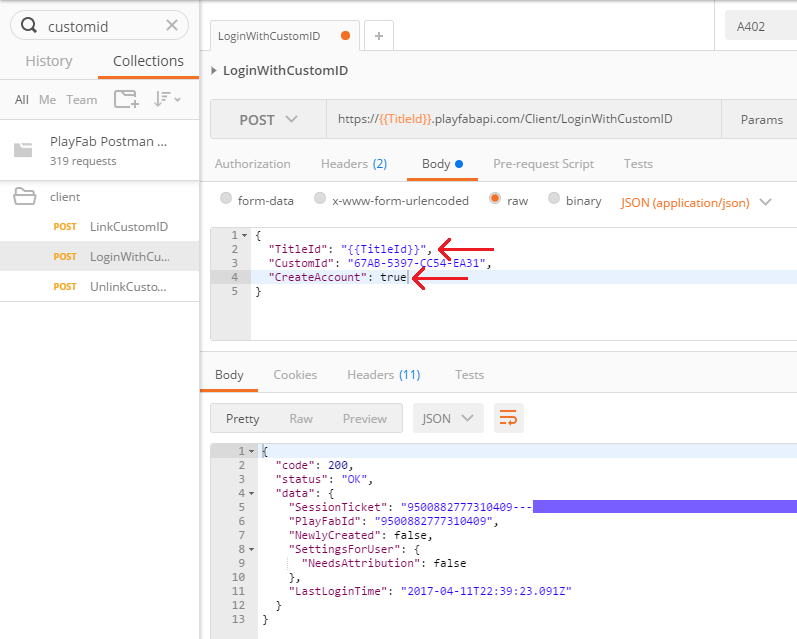Viewport: 797px width, 639px height.
Task: Fold the data object at line 4
Action: click(252, 494)
